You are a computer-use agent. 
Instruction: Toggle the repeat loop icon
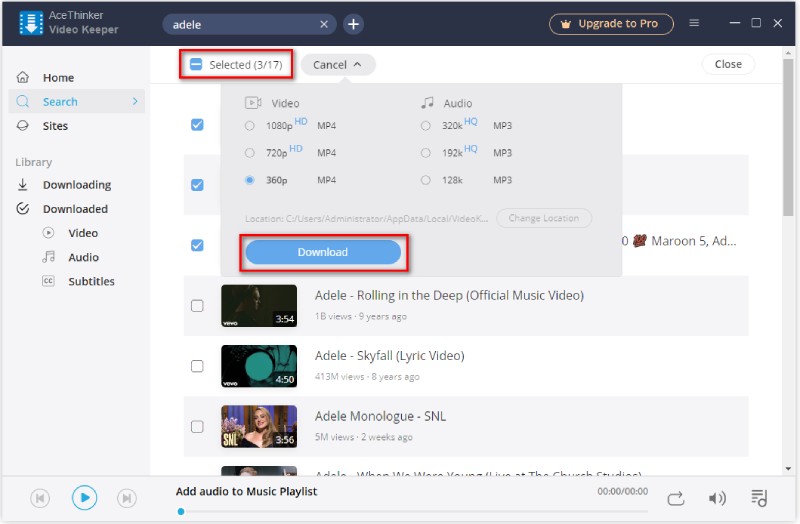(676, 498)
